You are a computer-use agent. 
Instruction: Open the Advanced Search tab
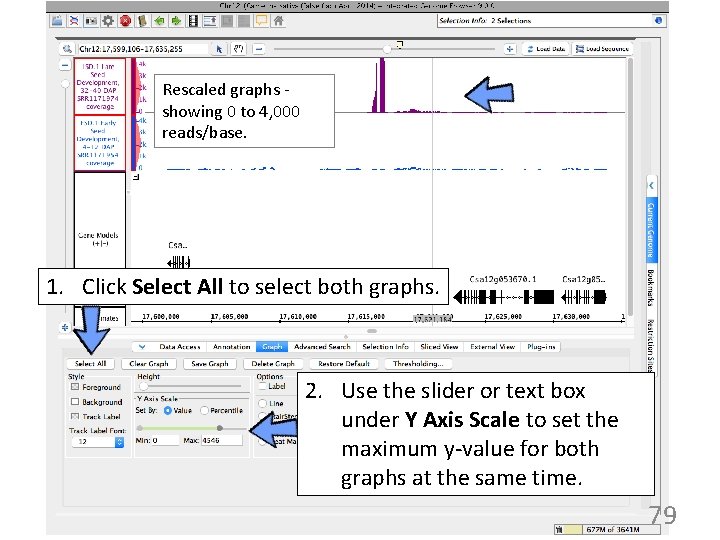click(x=322, y=347)
